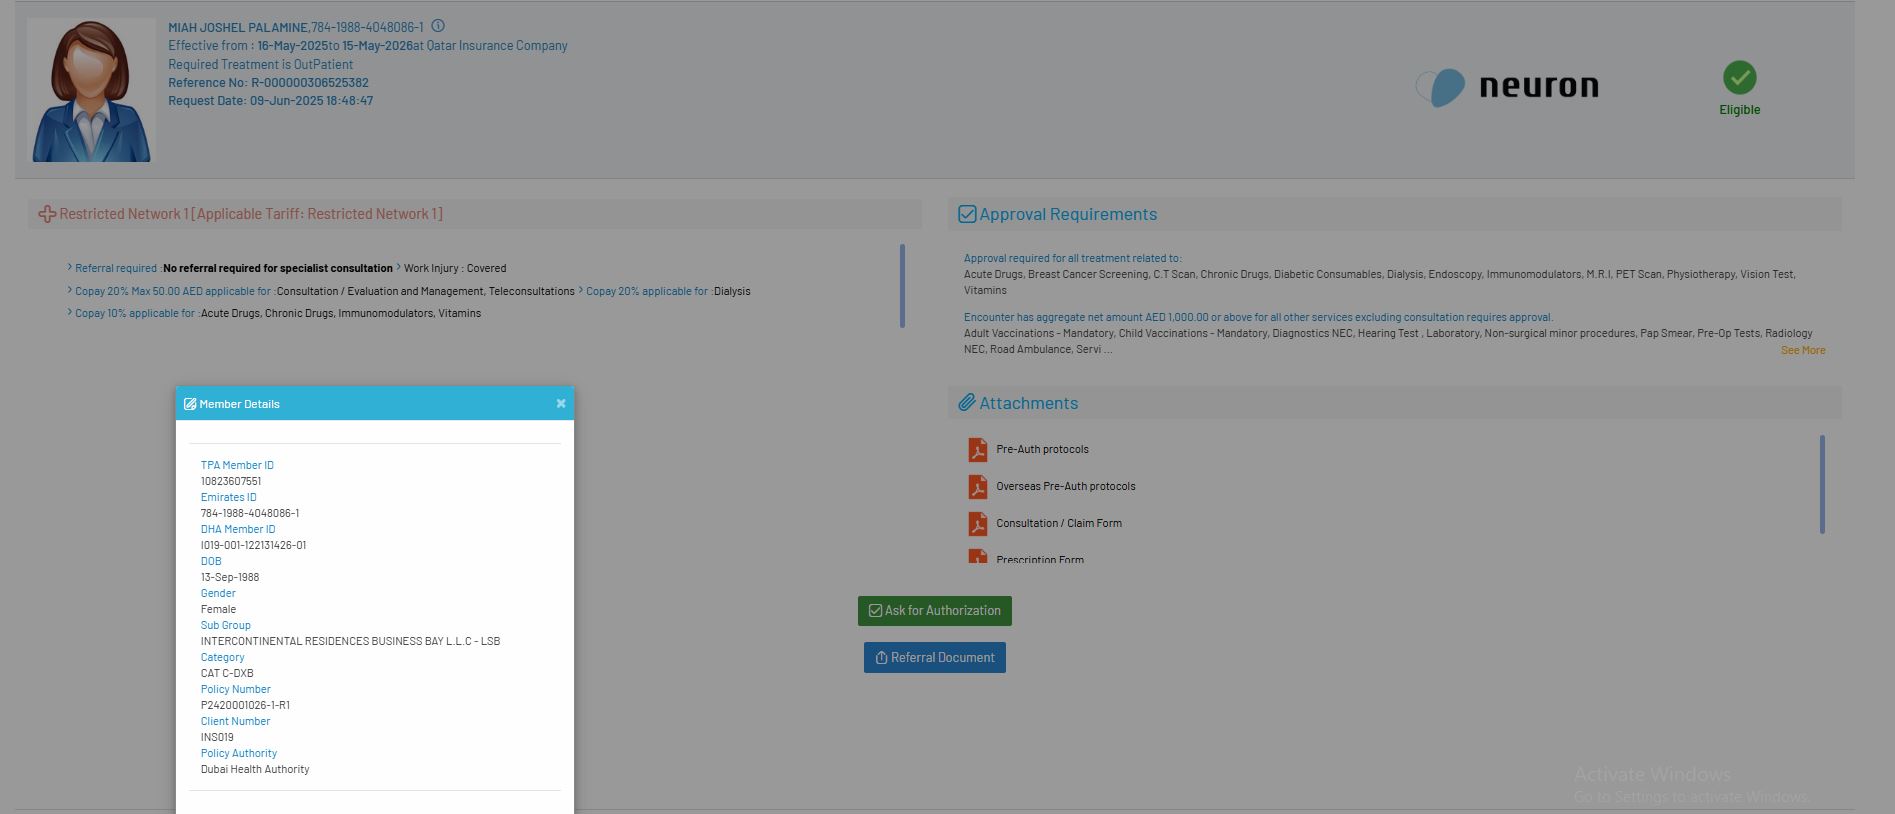The height and width of the screenshot is (814, 1895).
Task: Click Gender value Female
Action: pos(218,609)
